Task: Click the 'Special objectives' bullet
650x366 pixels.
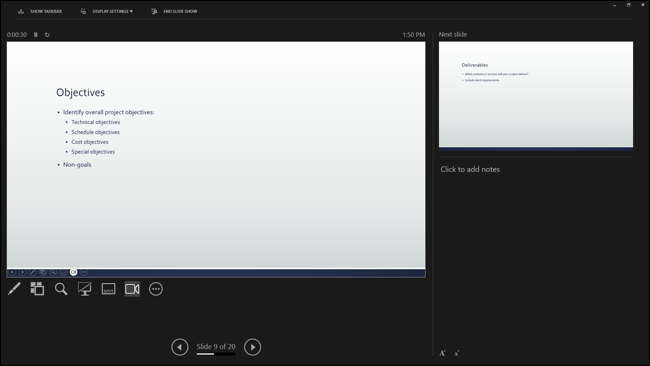Action: 93,152
